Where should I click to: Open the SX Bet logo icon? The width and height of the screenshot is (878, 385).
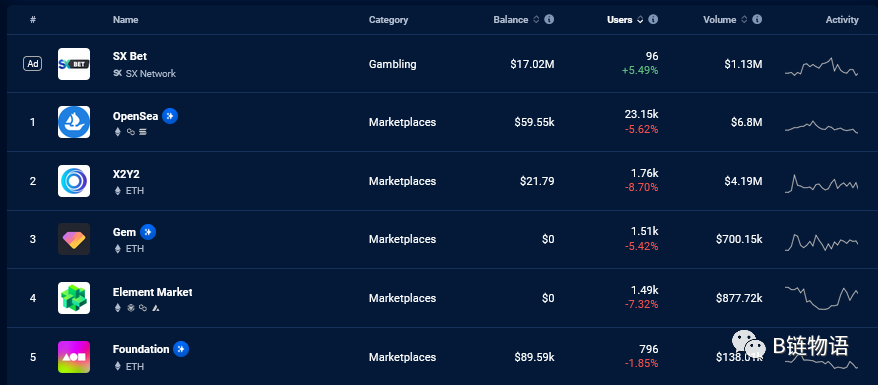tap(74, 64)
